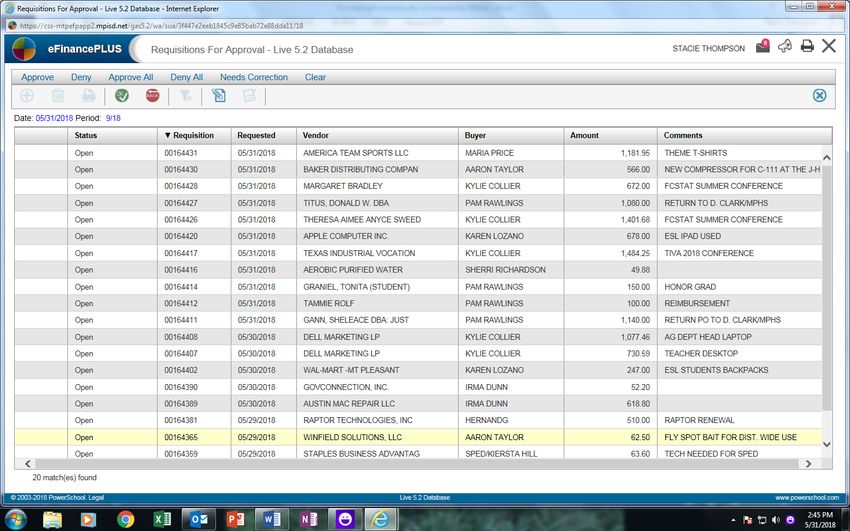This screenshot has height=531, width=850.
Task: Click the greyed-out notes icon in toolbar
Action: click(x=249, y=96)
